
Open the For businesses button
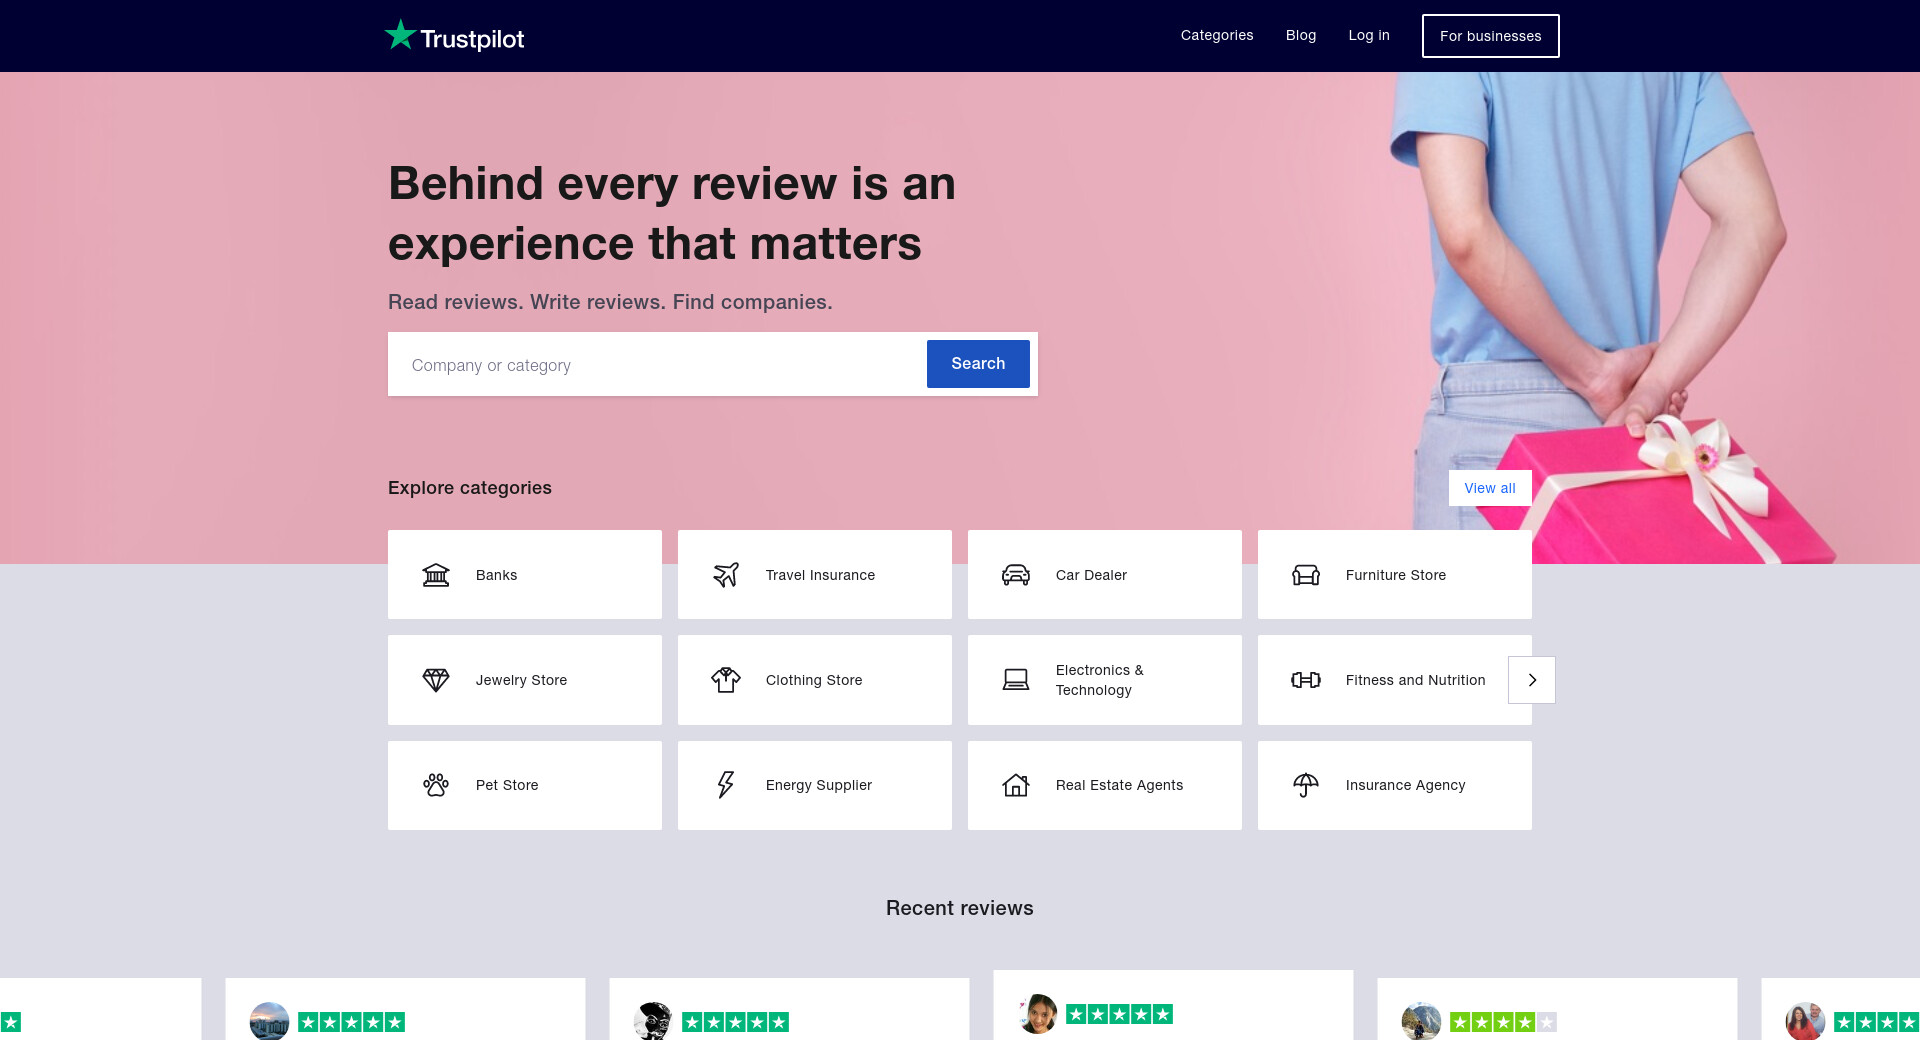coord(1490,36)
